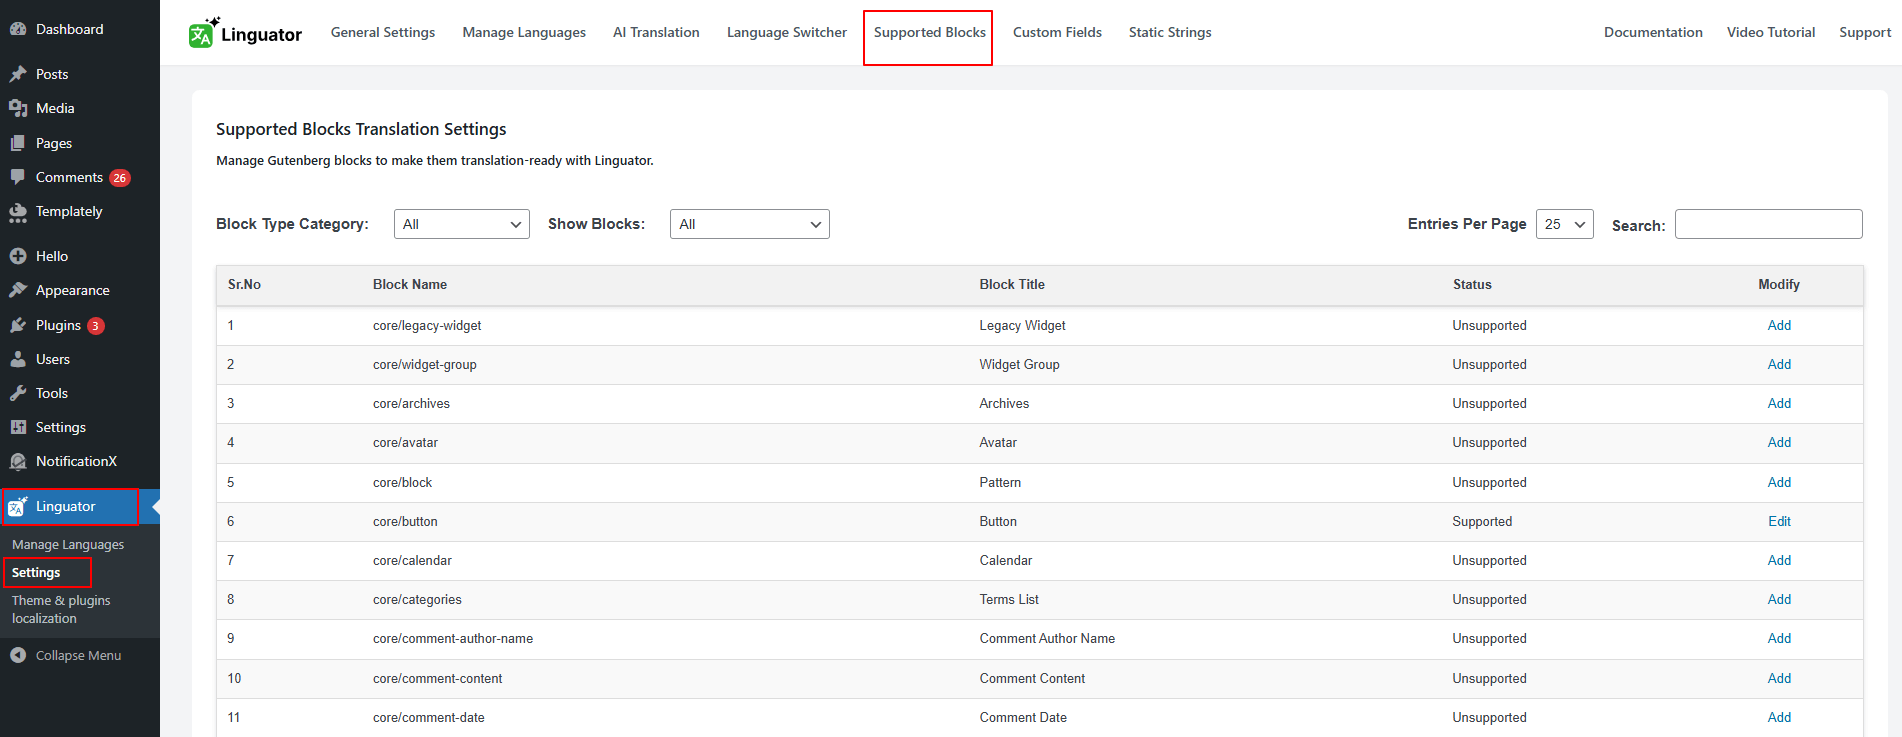Viewport: 1902px width, 737px height.
Task: Click the core/comment-author-name block name
Action: click(x=453, y=638)
